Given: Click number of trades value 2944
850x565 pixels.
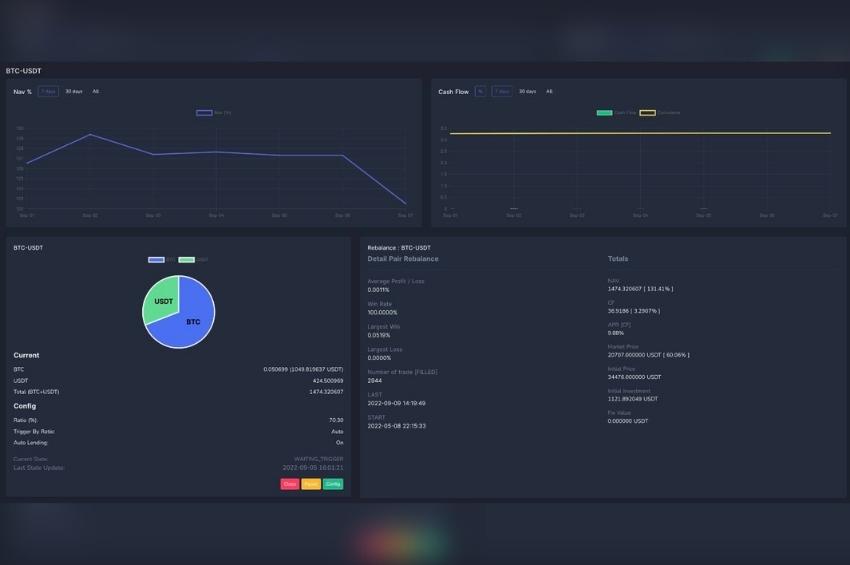Looking at the screenshot, I should [375, 381].
